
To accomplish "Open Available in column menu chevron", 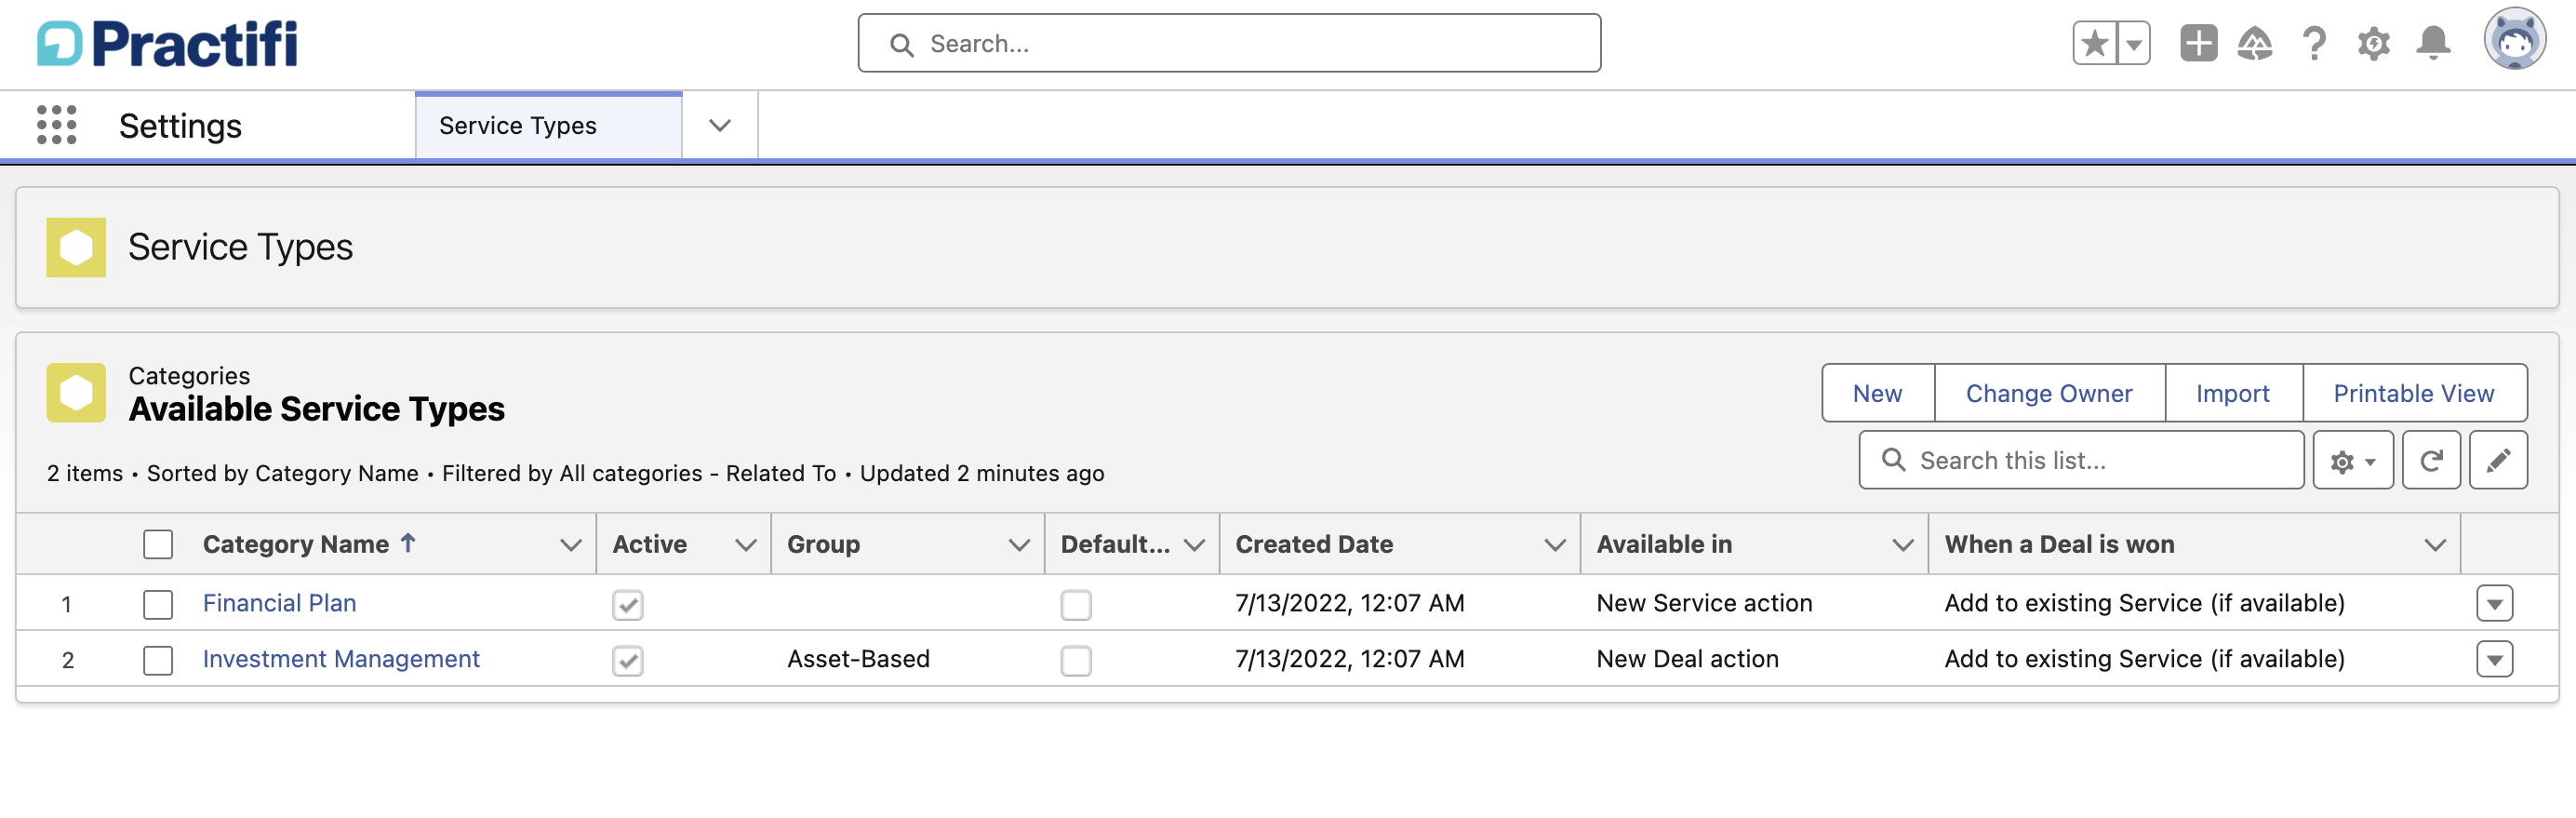I will click(x=1903, y=545).
